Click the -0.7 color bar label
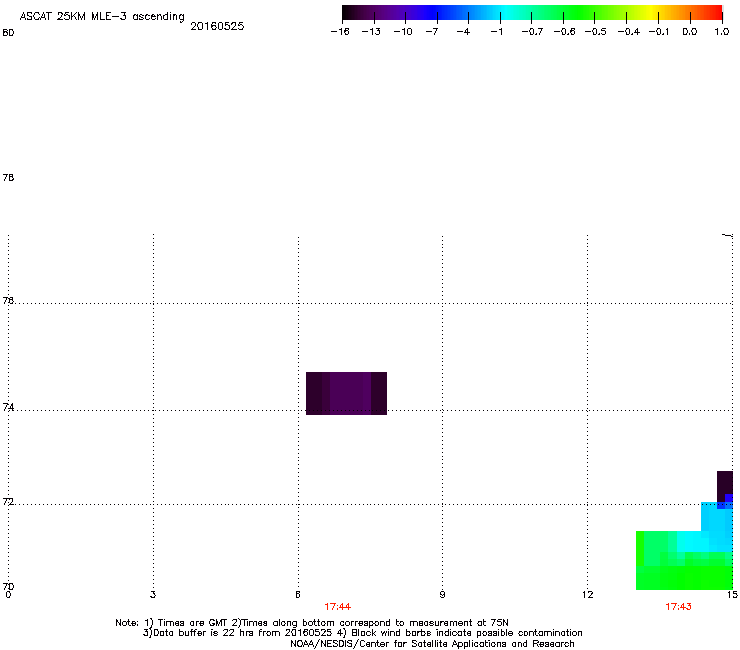Image resolution: width=740 pixels, height=650 pixels. [x=532, y=32]
